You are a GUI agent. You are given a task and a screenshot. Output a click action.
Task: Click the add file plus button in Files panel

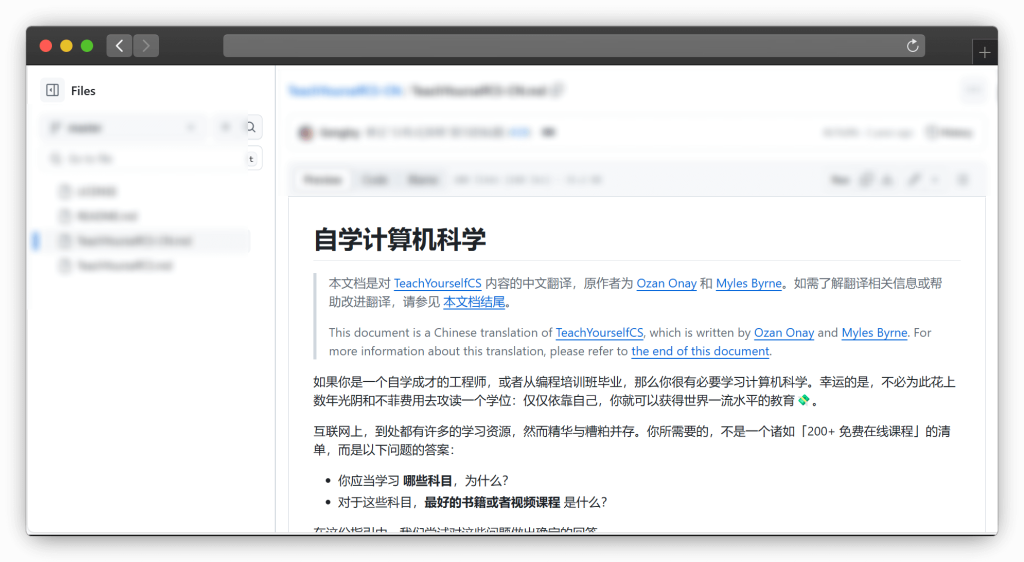coord(225,127)
